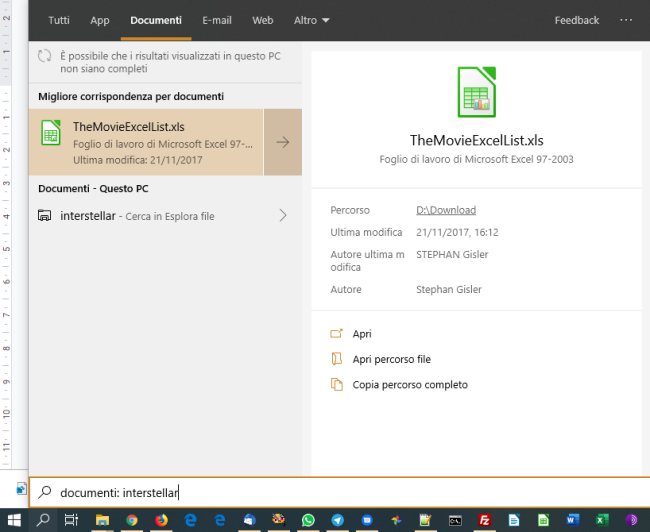This screenshot has height=532, width=650.
Task: Click the taskbar Search button
Action: (x=43, y=520)
